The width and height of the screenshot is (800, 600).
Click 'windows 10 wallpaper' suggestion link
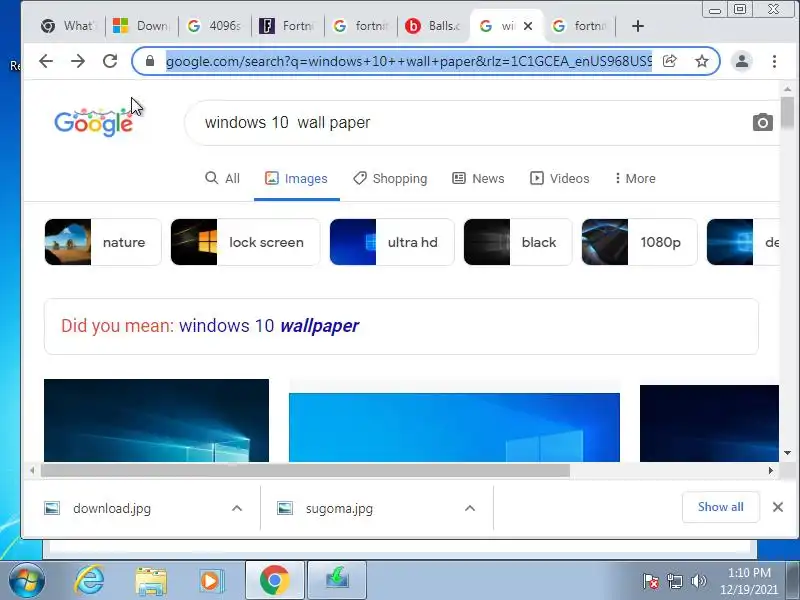point(269,326)
